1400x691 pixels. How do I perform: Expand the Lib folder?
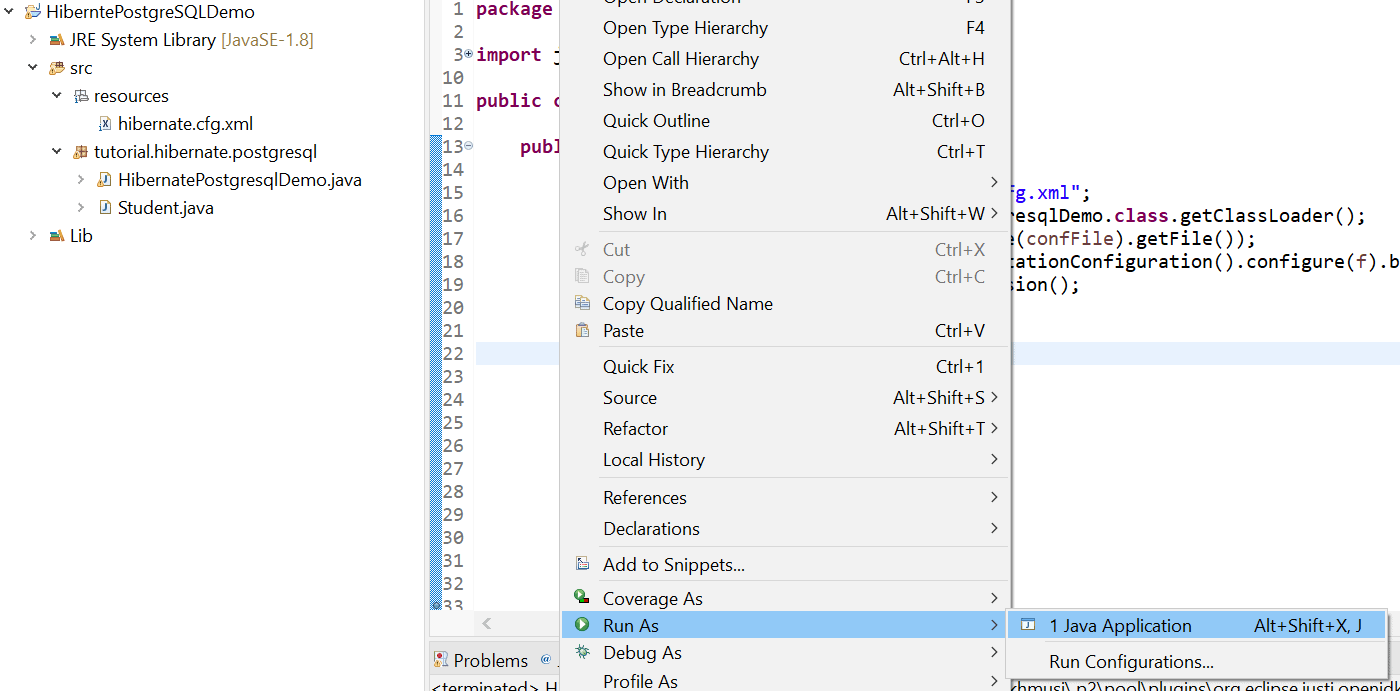click(33, 236)
